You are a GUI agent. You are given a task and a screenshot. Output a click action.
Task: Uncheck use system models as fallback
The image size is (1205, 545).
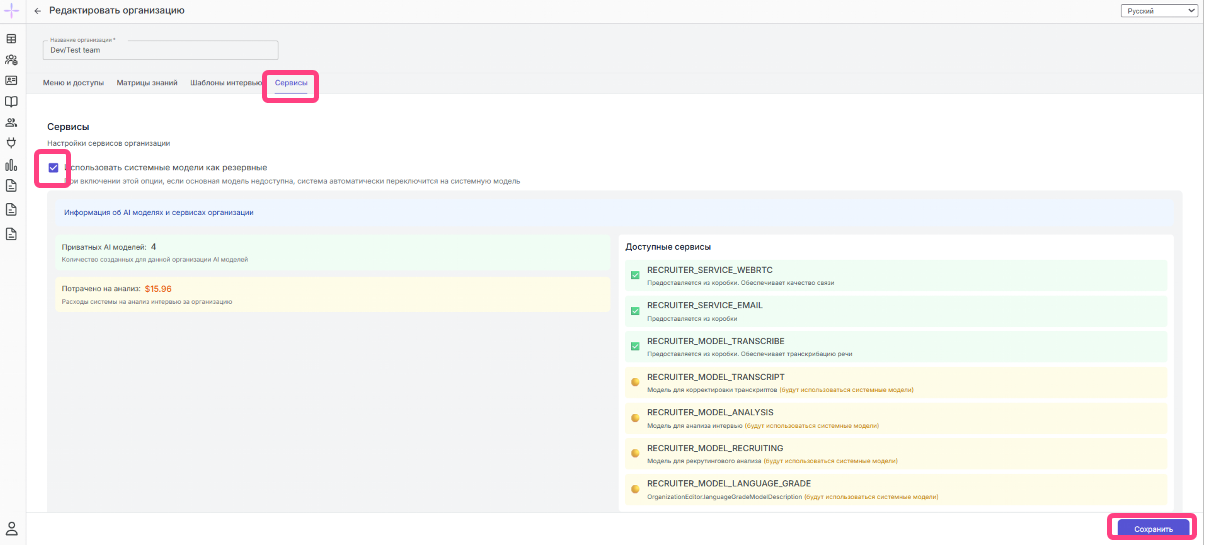click(x=53, y=168)
